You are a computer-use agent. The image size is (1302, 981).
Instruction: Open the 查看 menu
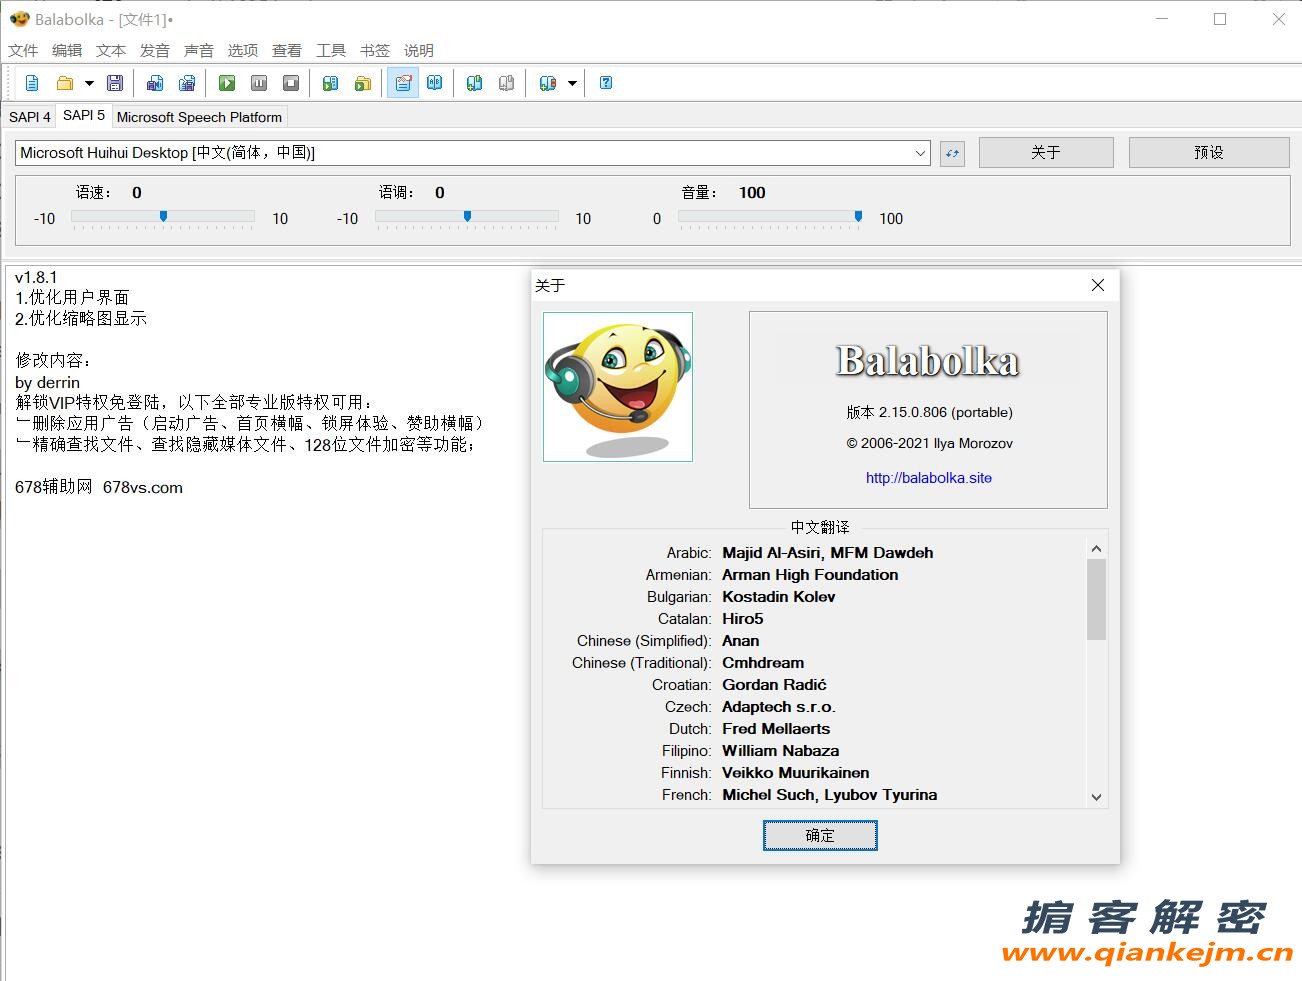[x=287, y=50]
